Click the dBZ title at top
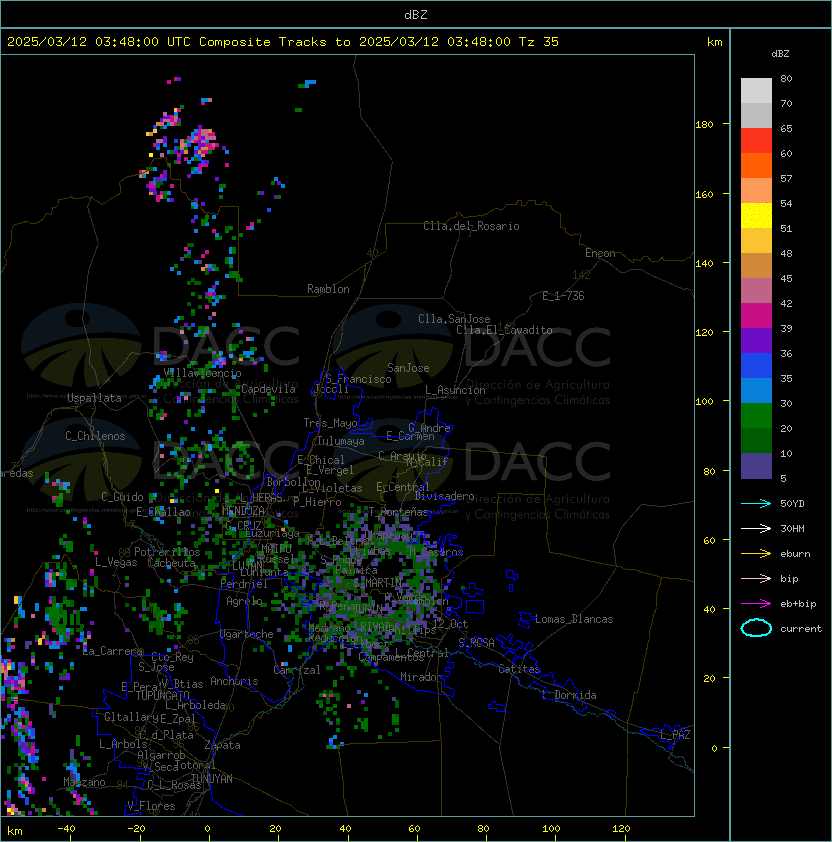The width and height of the screenshot is (832, 842). 416,14
